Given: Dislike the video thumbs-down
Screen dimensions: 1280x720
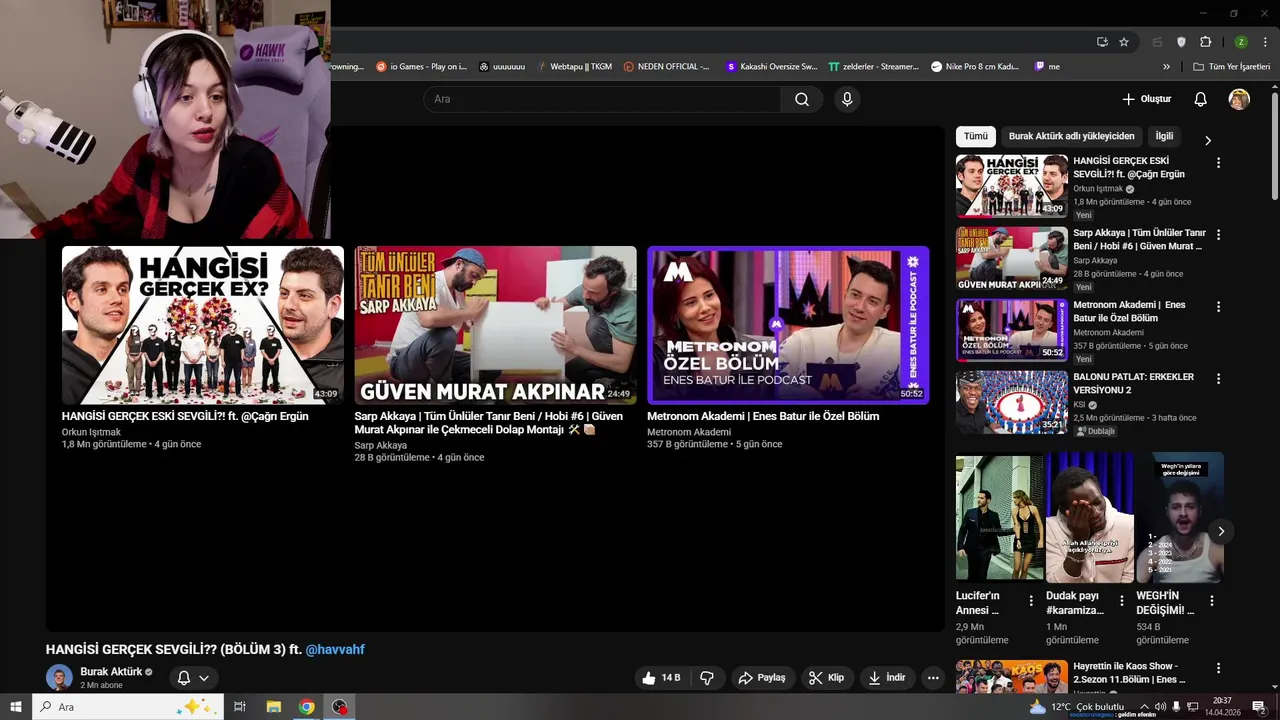Looking at the screenshot, I should 707,678.
